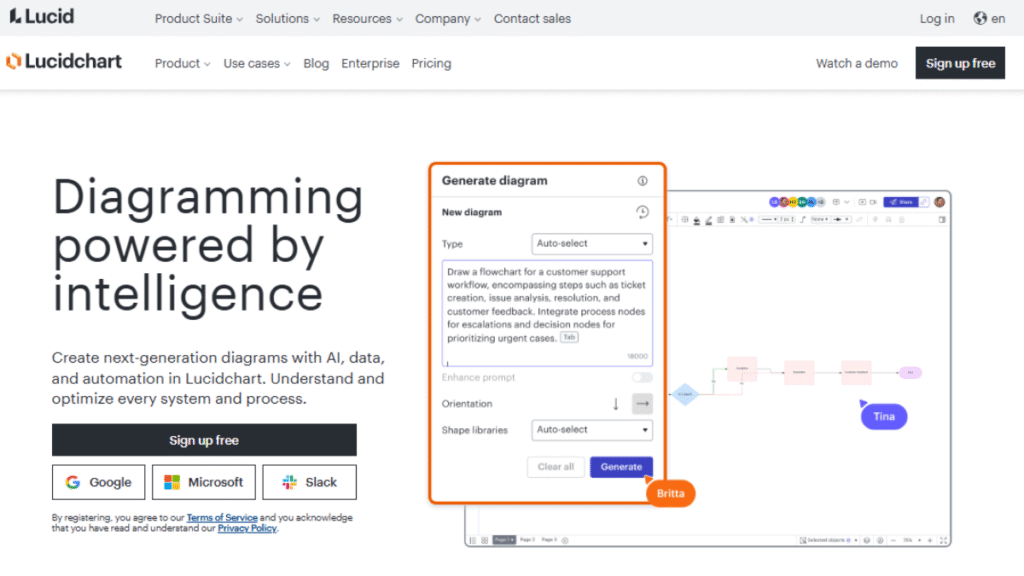Open the Type Auto-select dropdown
This screenshot has height=576, width=1024.
point(592,243)
